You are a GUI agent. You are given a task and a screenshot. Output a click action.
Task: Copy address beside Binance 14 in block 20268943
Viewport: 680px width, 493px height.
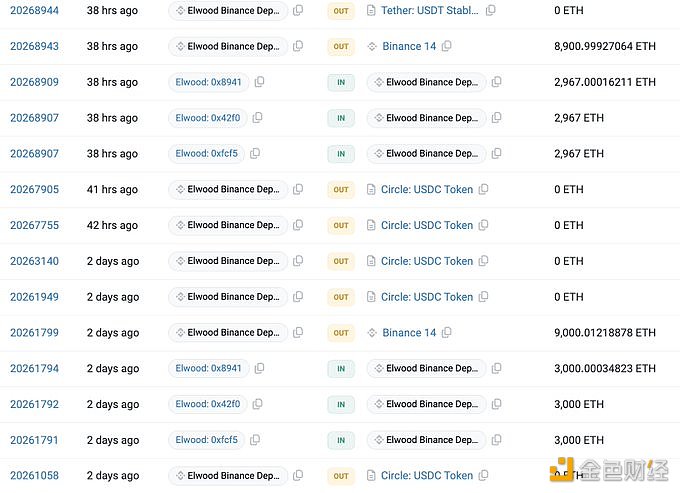tap(446, 46)
